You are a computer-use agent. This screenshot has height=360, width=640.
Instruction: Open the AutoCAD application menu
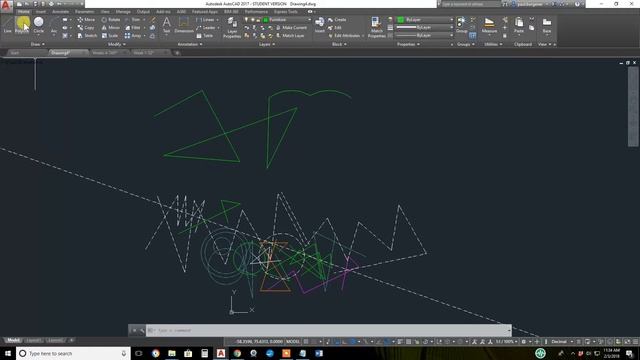pyautogui.click(x=6, y=5)
